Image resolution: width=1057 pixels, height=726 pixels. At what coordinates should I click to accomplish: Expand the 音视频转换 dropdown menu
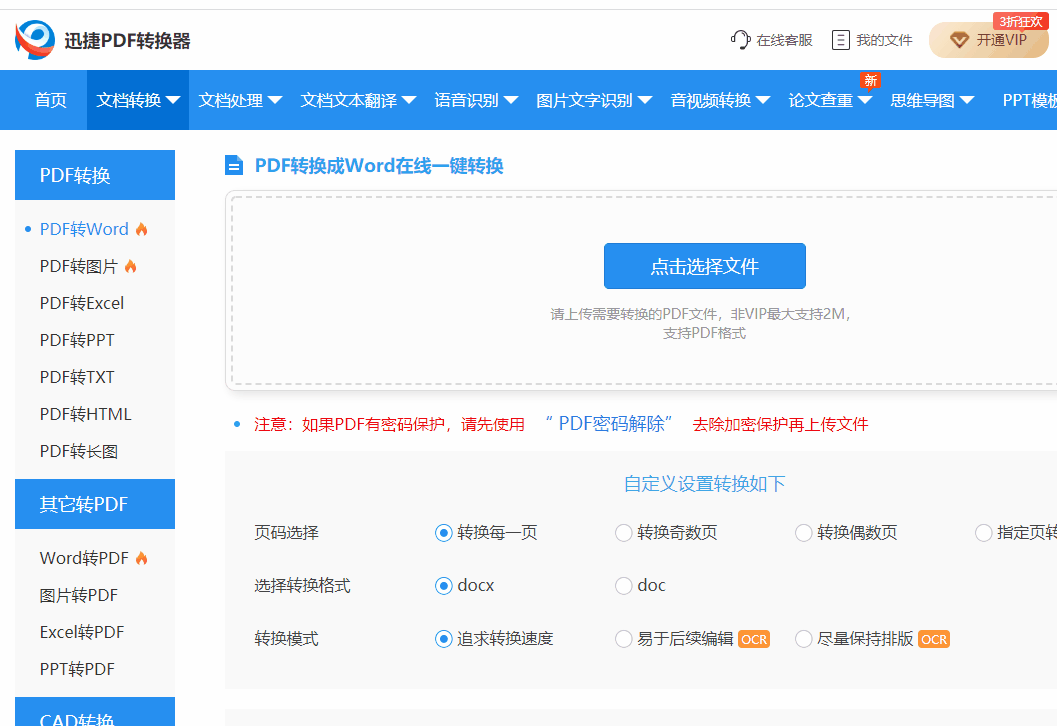[x=720, y=100]
